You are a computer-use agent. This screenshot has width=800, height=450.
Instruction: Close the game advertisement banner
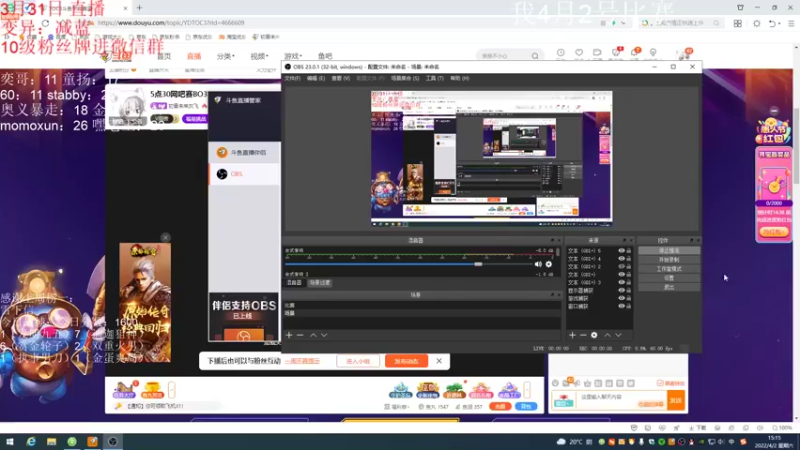(165, 238)
